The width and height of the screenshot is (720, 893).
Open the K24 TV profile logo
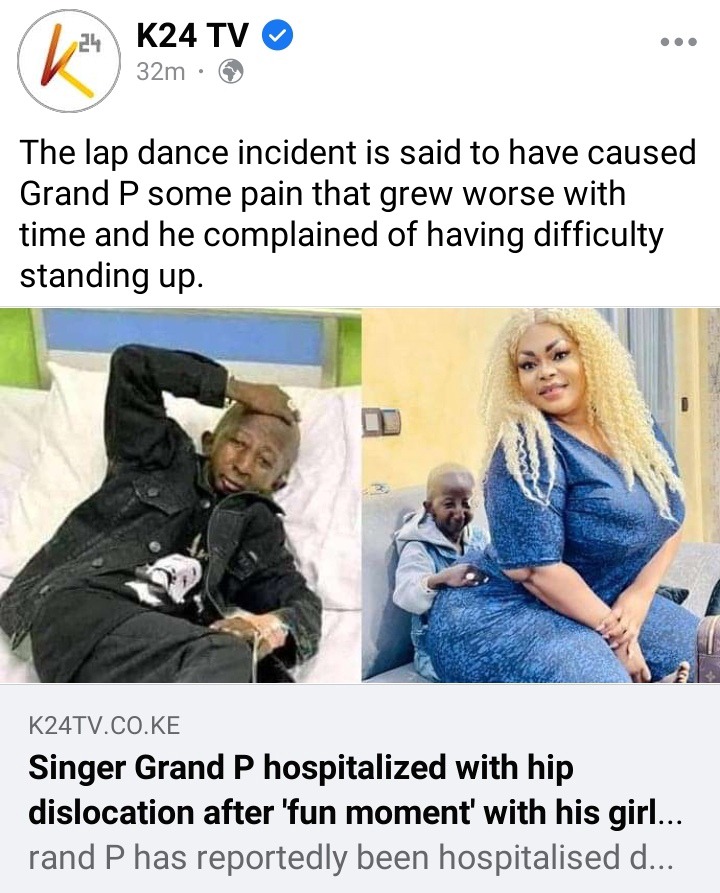click(x=69, y=60)
